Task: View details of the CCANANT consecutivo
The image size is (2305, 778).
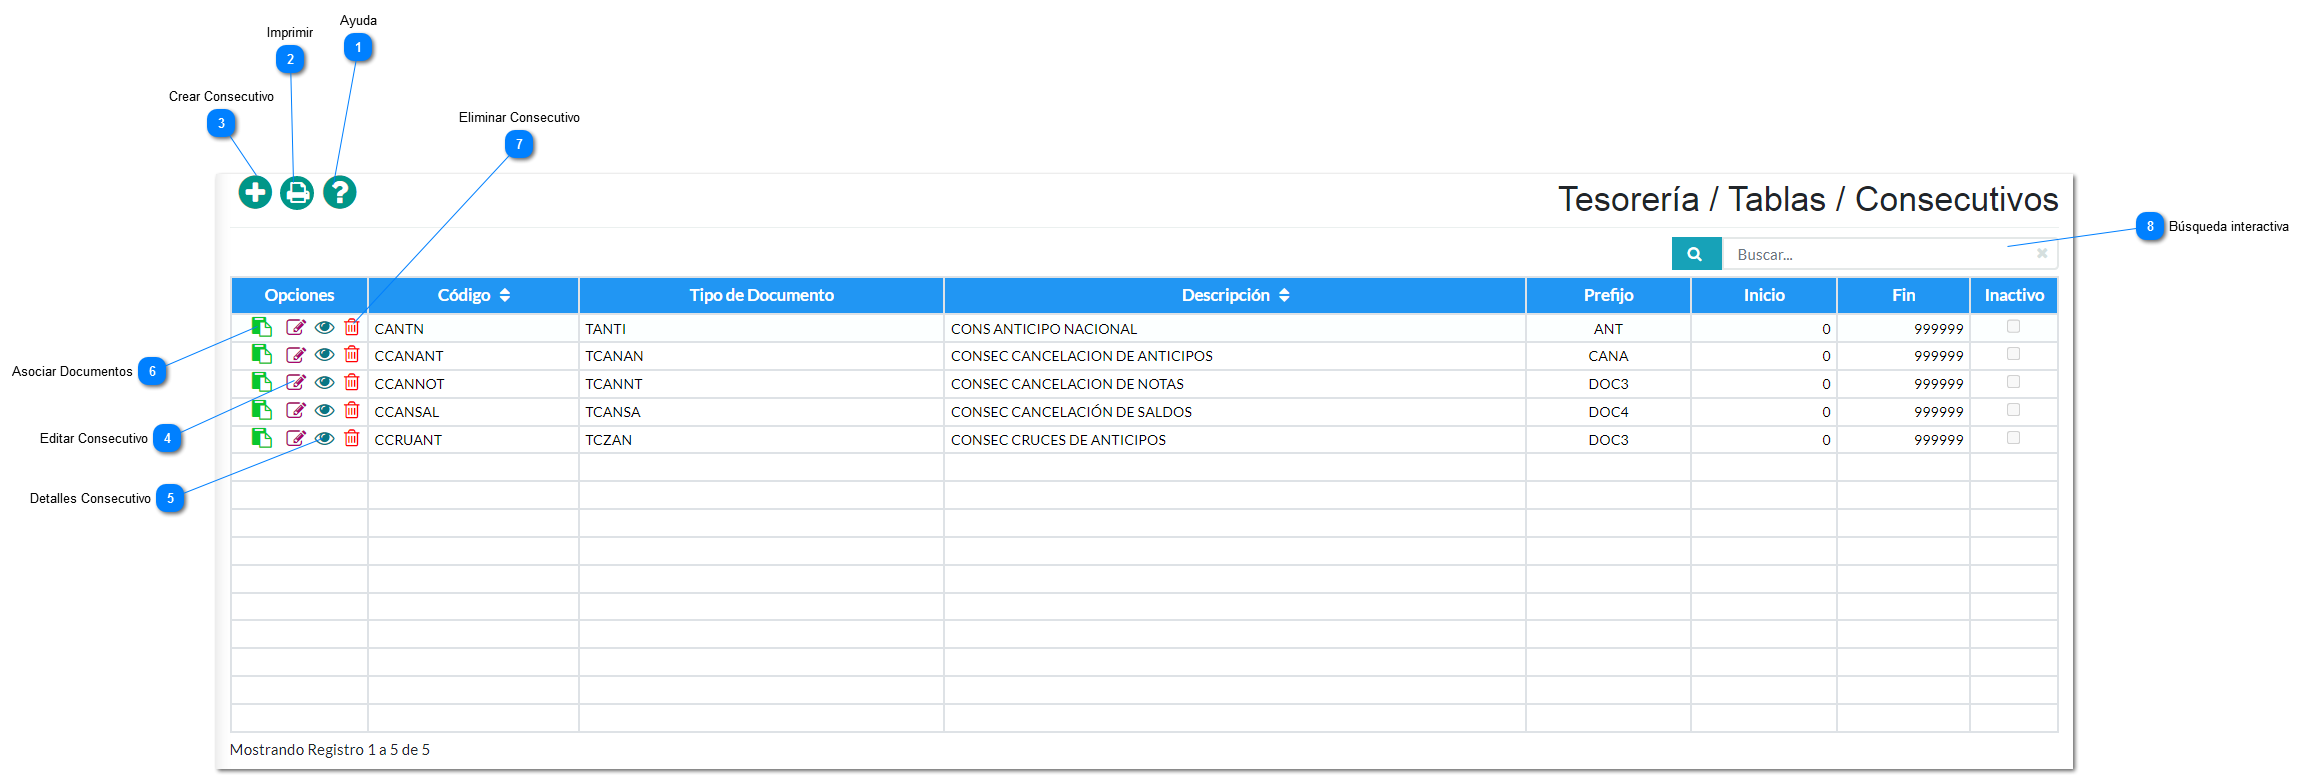Action: click(325, 355)
